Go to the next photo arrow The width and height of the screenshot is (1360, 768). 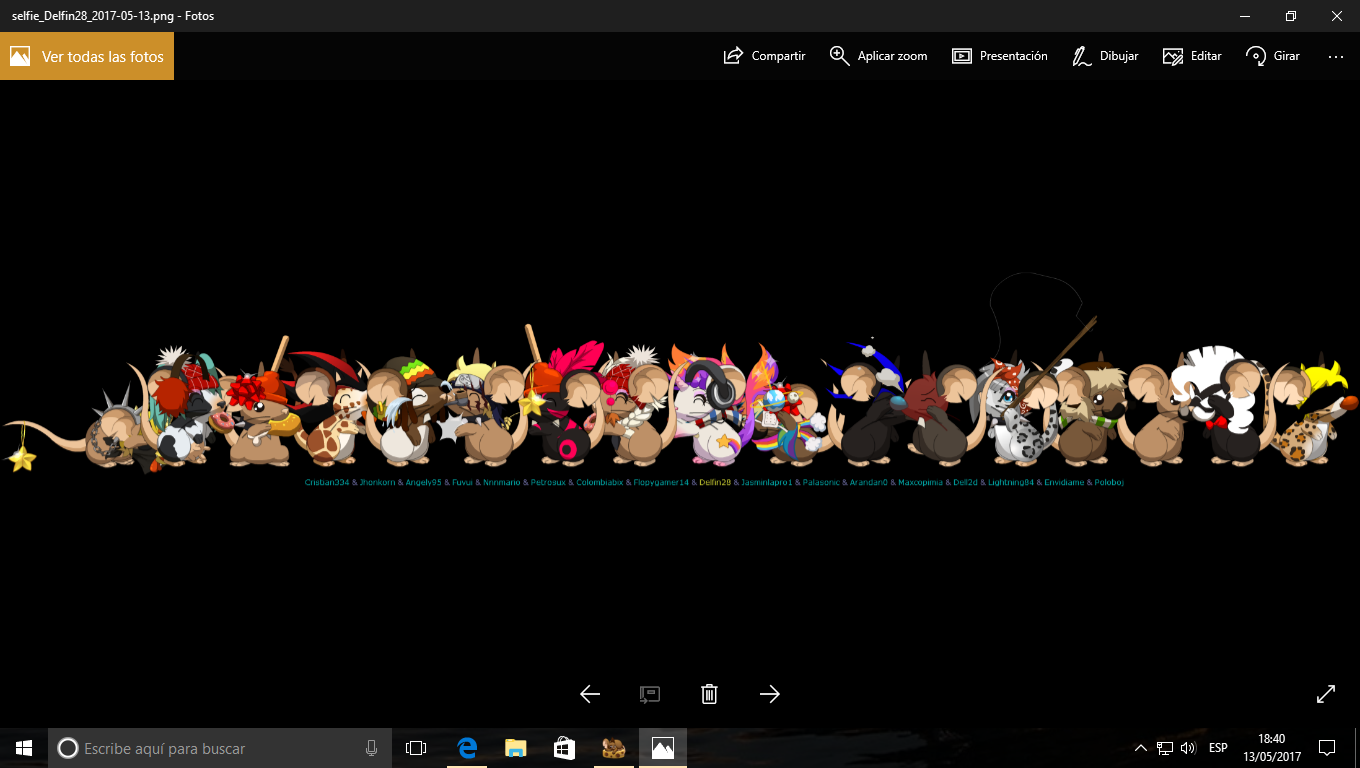coord(770,694)
